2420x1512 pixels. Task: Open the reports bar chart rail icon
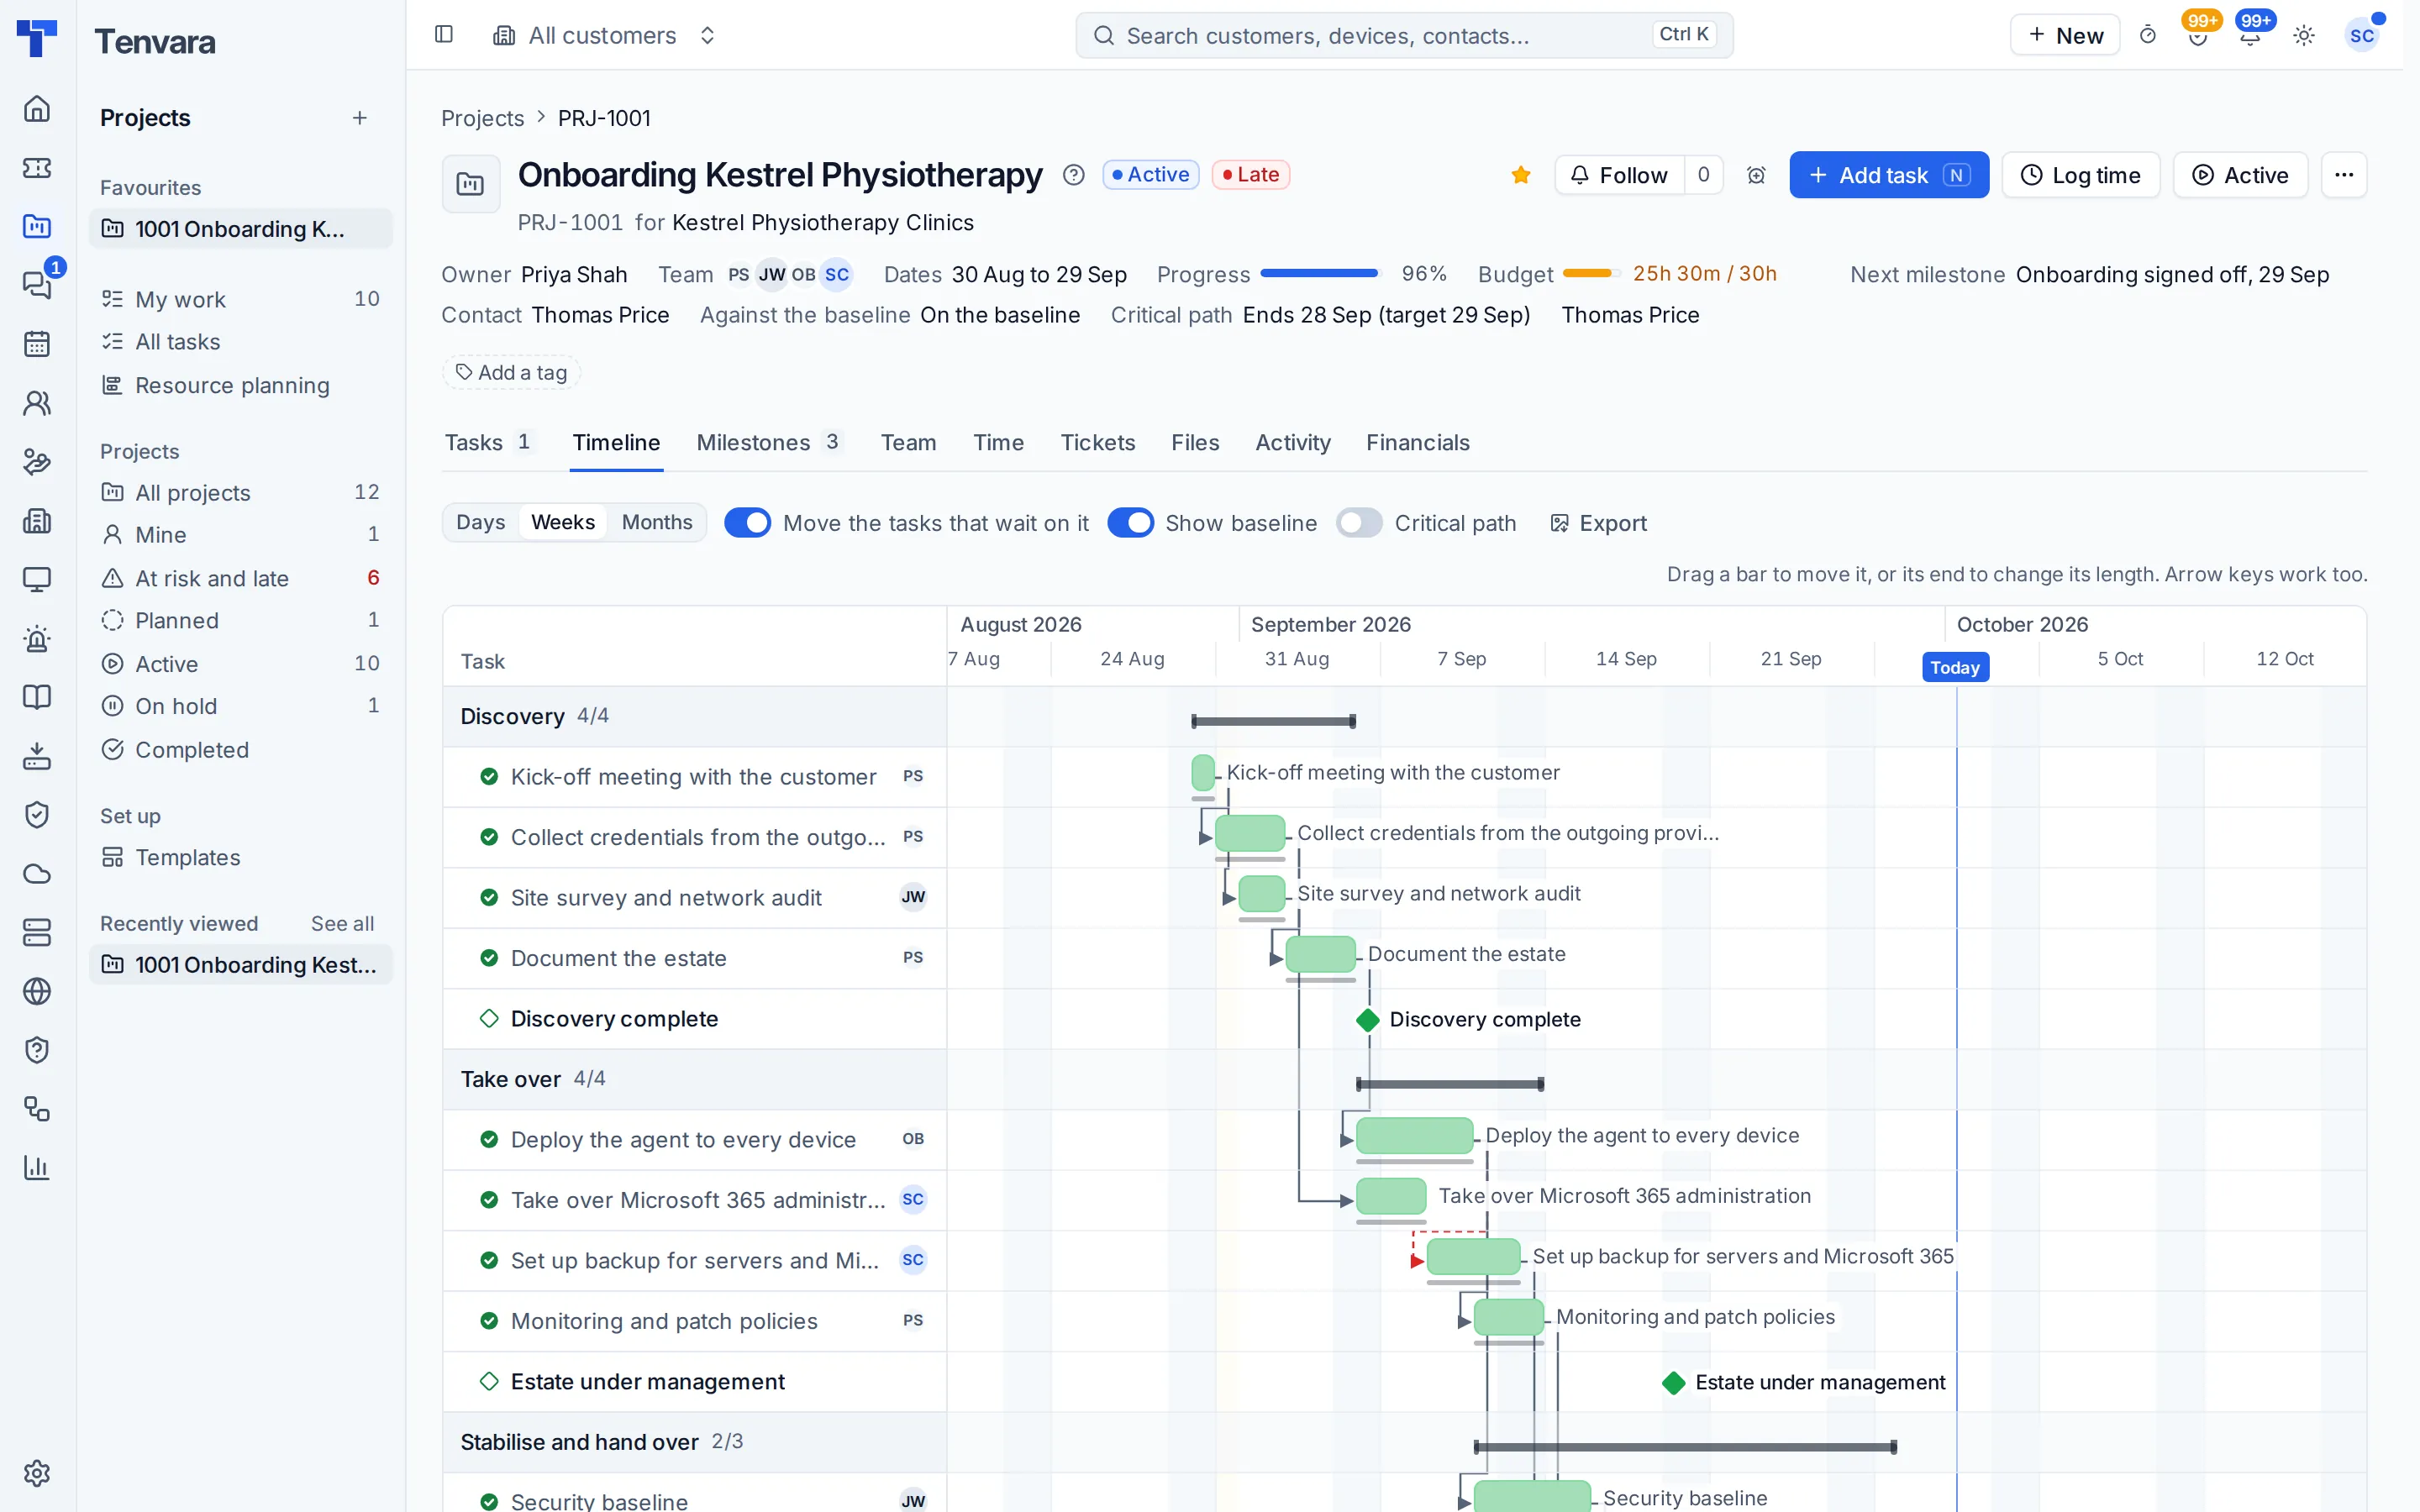37,1167
